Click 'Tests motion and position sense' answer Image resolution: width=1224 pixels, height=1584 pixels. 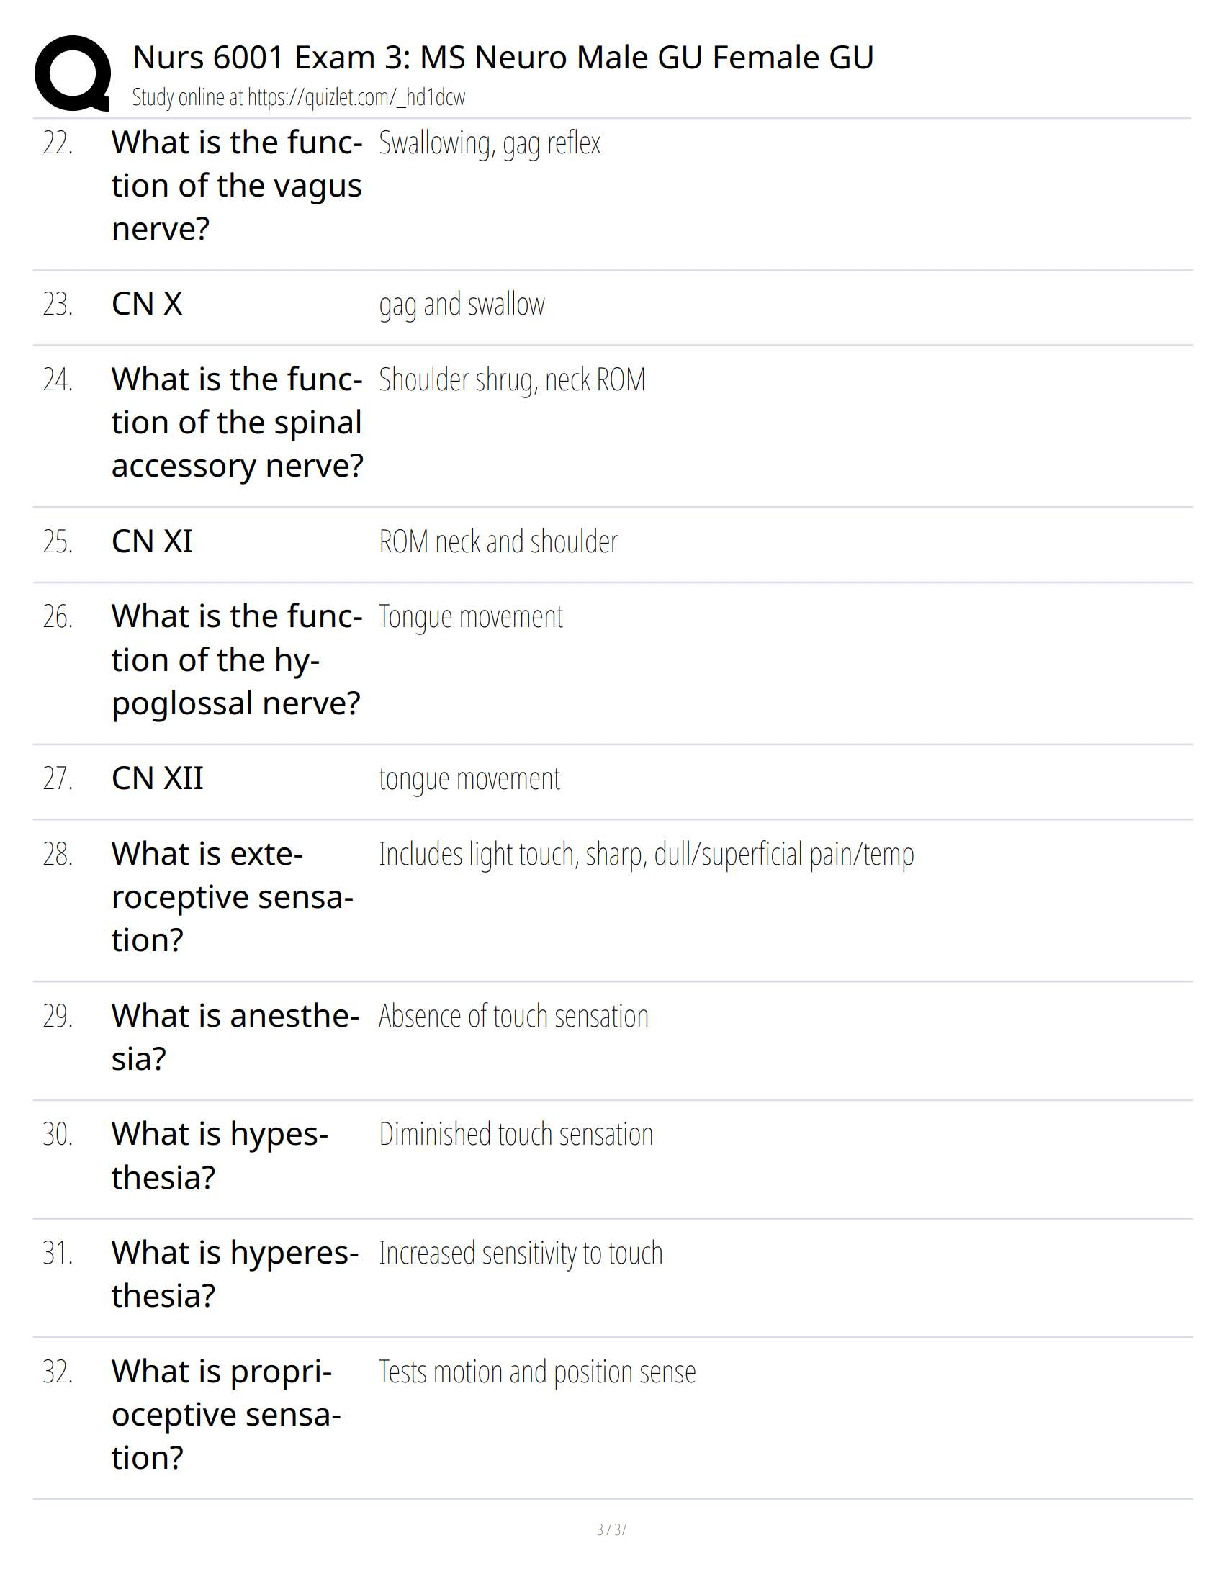537,1372
